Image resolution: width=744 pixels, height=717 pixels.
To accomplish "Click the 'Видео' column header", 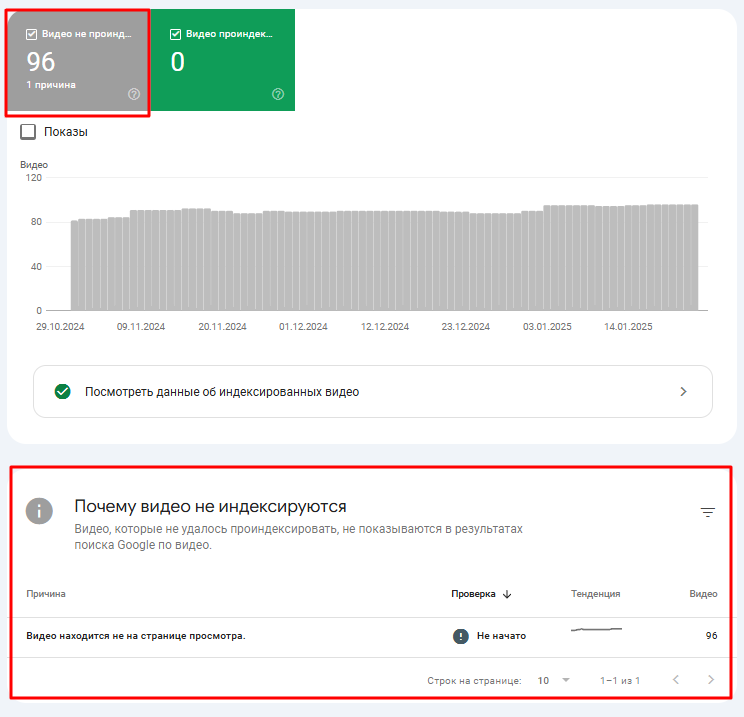I will (x=703, y=594).
